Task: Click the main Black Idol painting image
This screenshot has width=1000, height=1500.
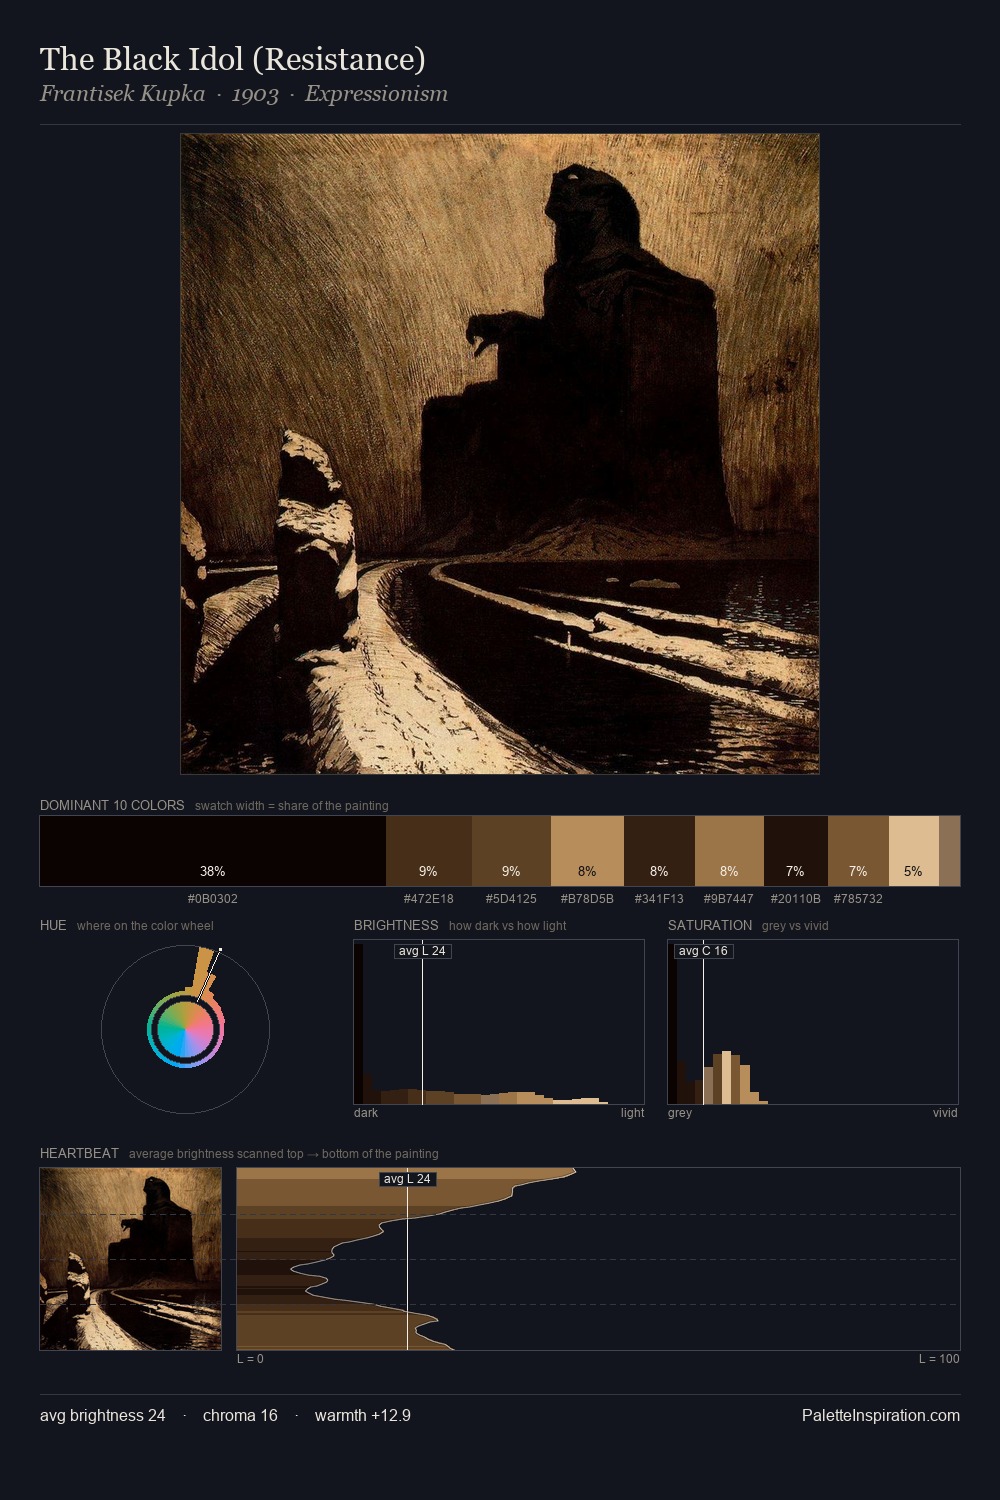Action: 500,454
